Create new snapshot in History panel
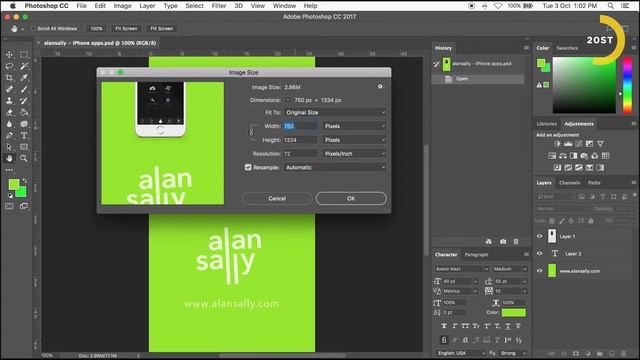 click(503, 242)
